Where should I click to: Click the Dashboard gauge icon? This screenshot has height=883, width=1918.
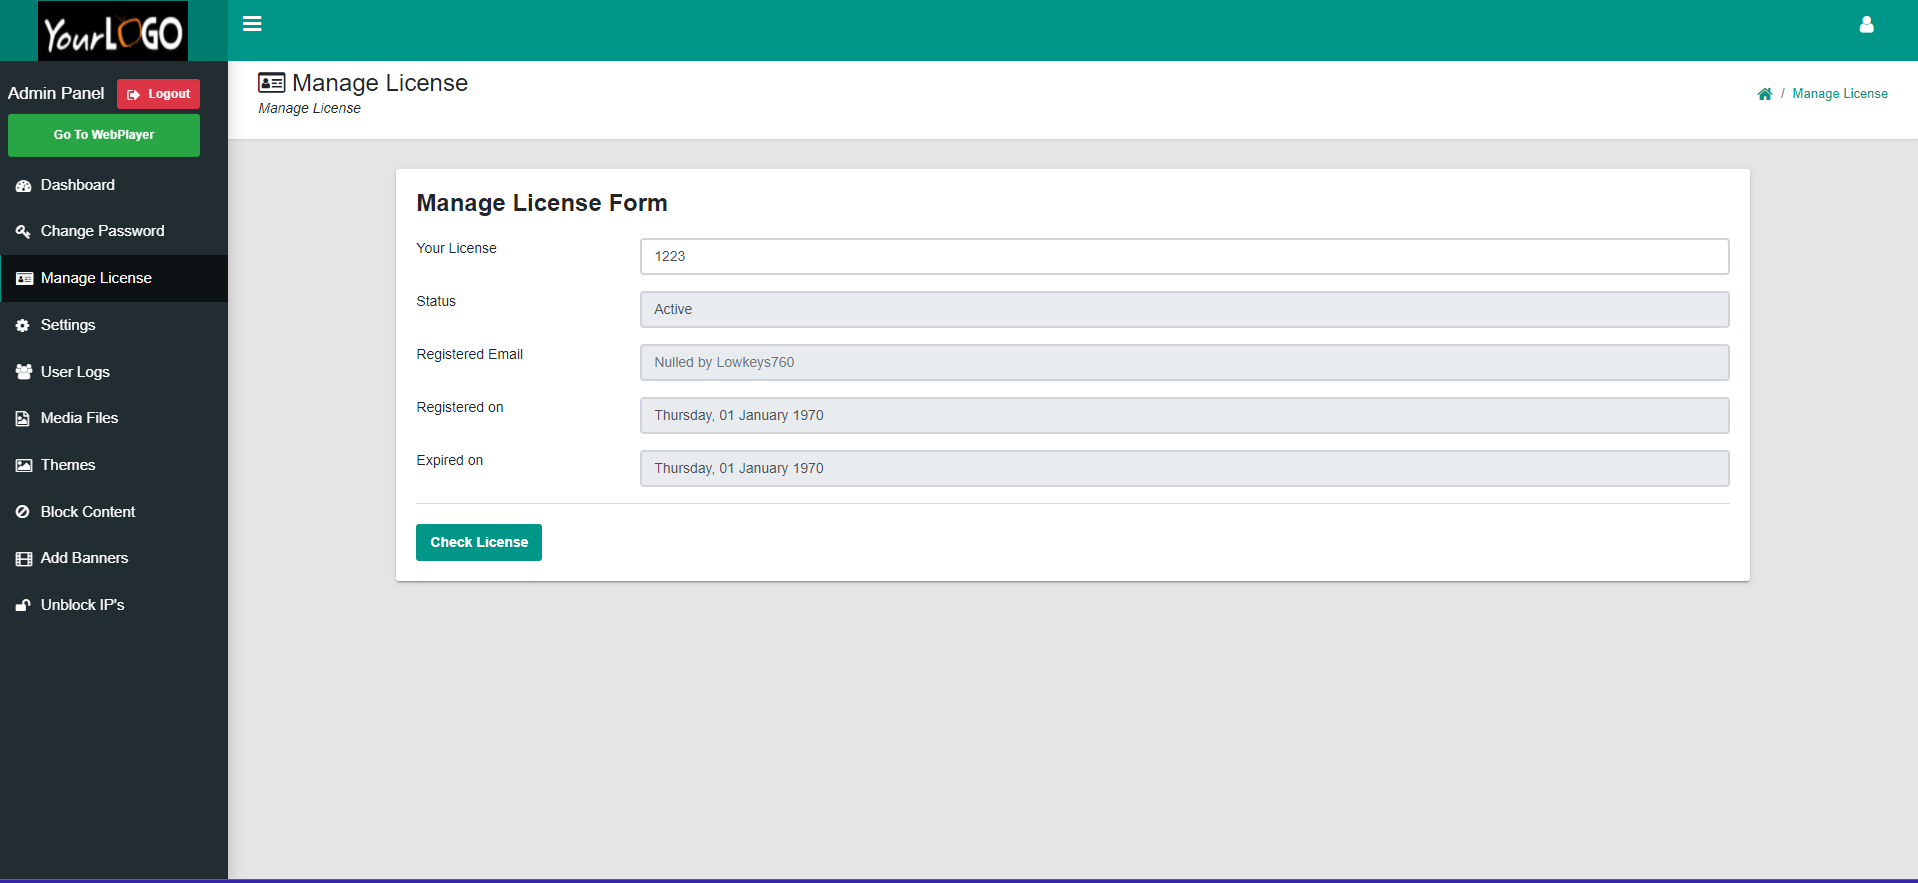pos(23,186)
